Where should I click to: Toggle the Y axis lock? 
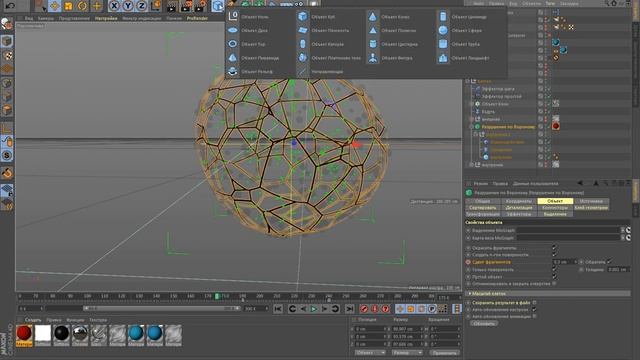click(x=128, y=6)
